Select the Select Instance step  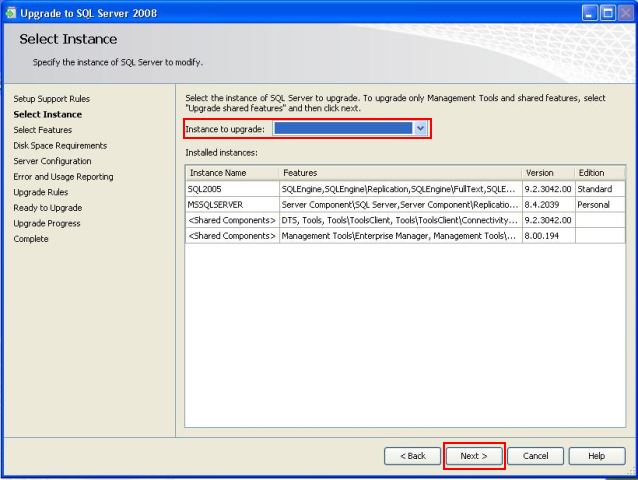click(x=48, y=114)
